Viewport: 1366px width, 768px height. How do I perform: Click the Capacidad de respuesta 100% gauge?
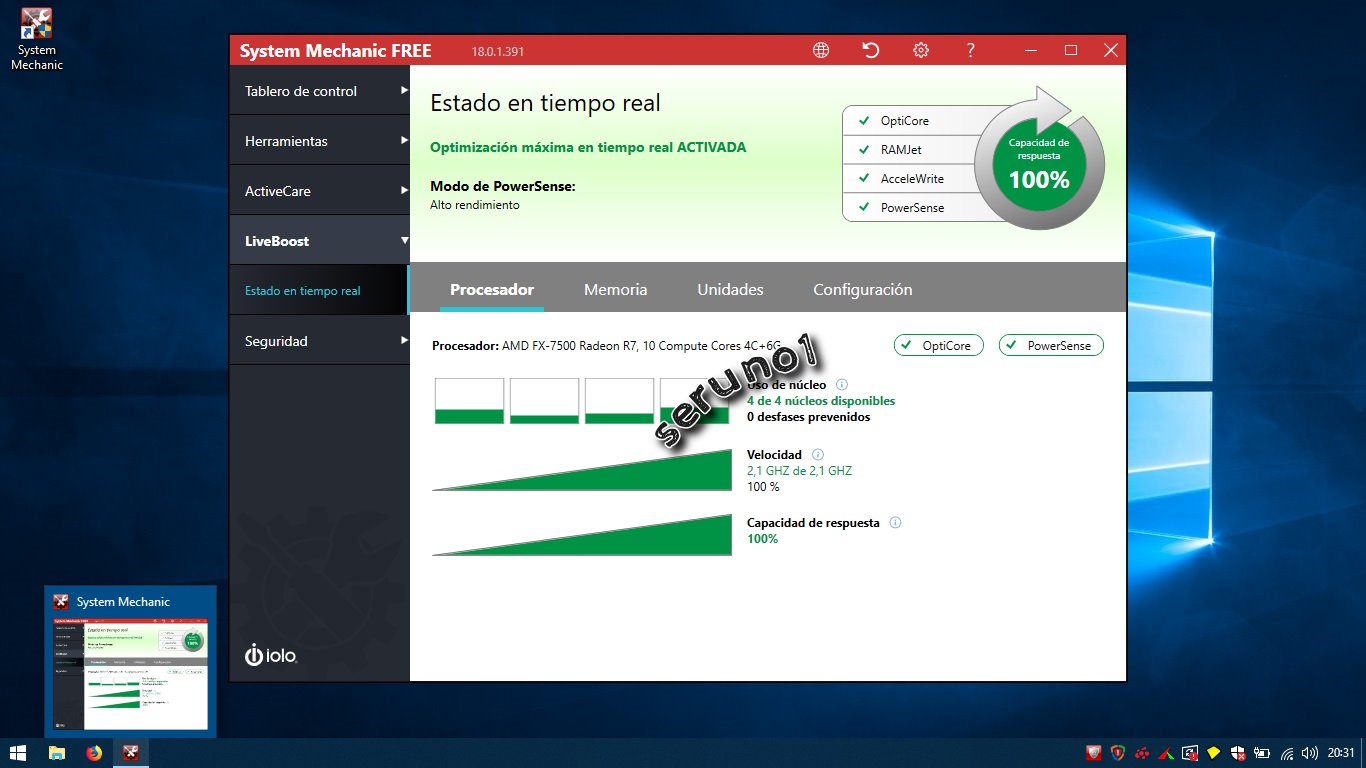point(1039,165)
